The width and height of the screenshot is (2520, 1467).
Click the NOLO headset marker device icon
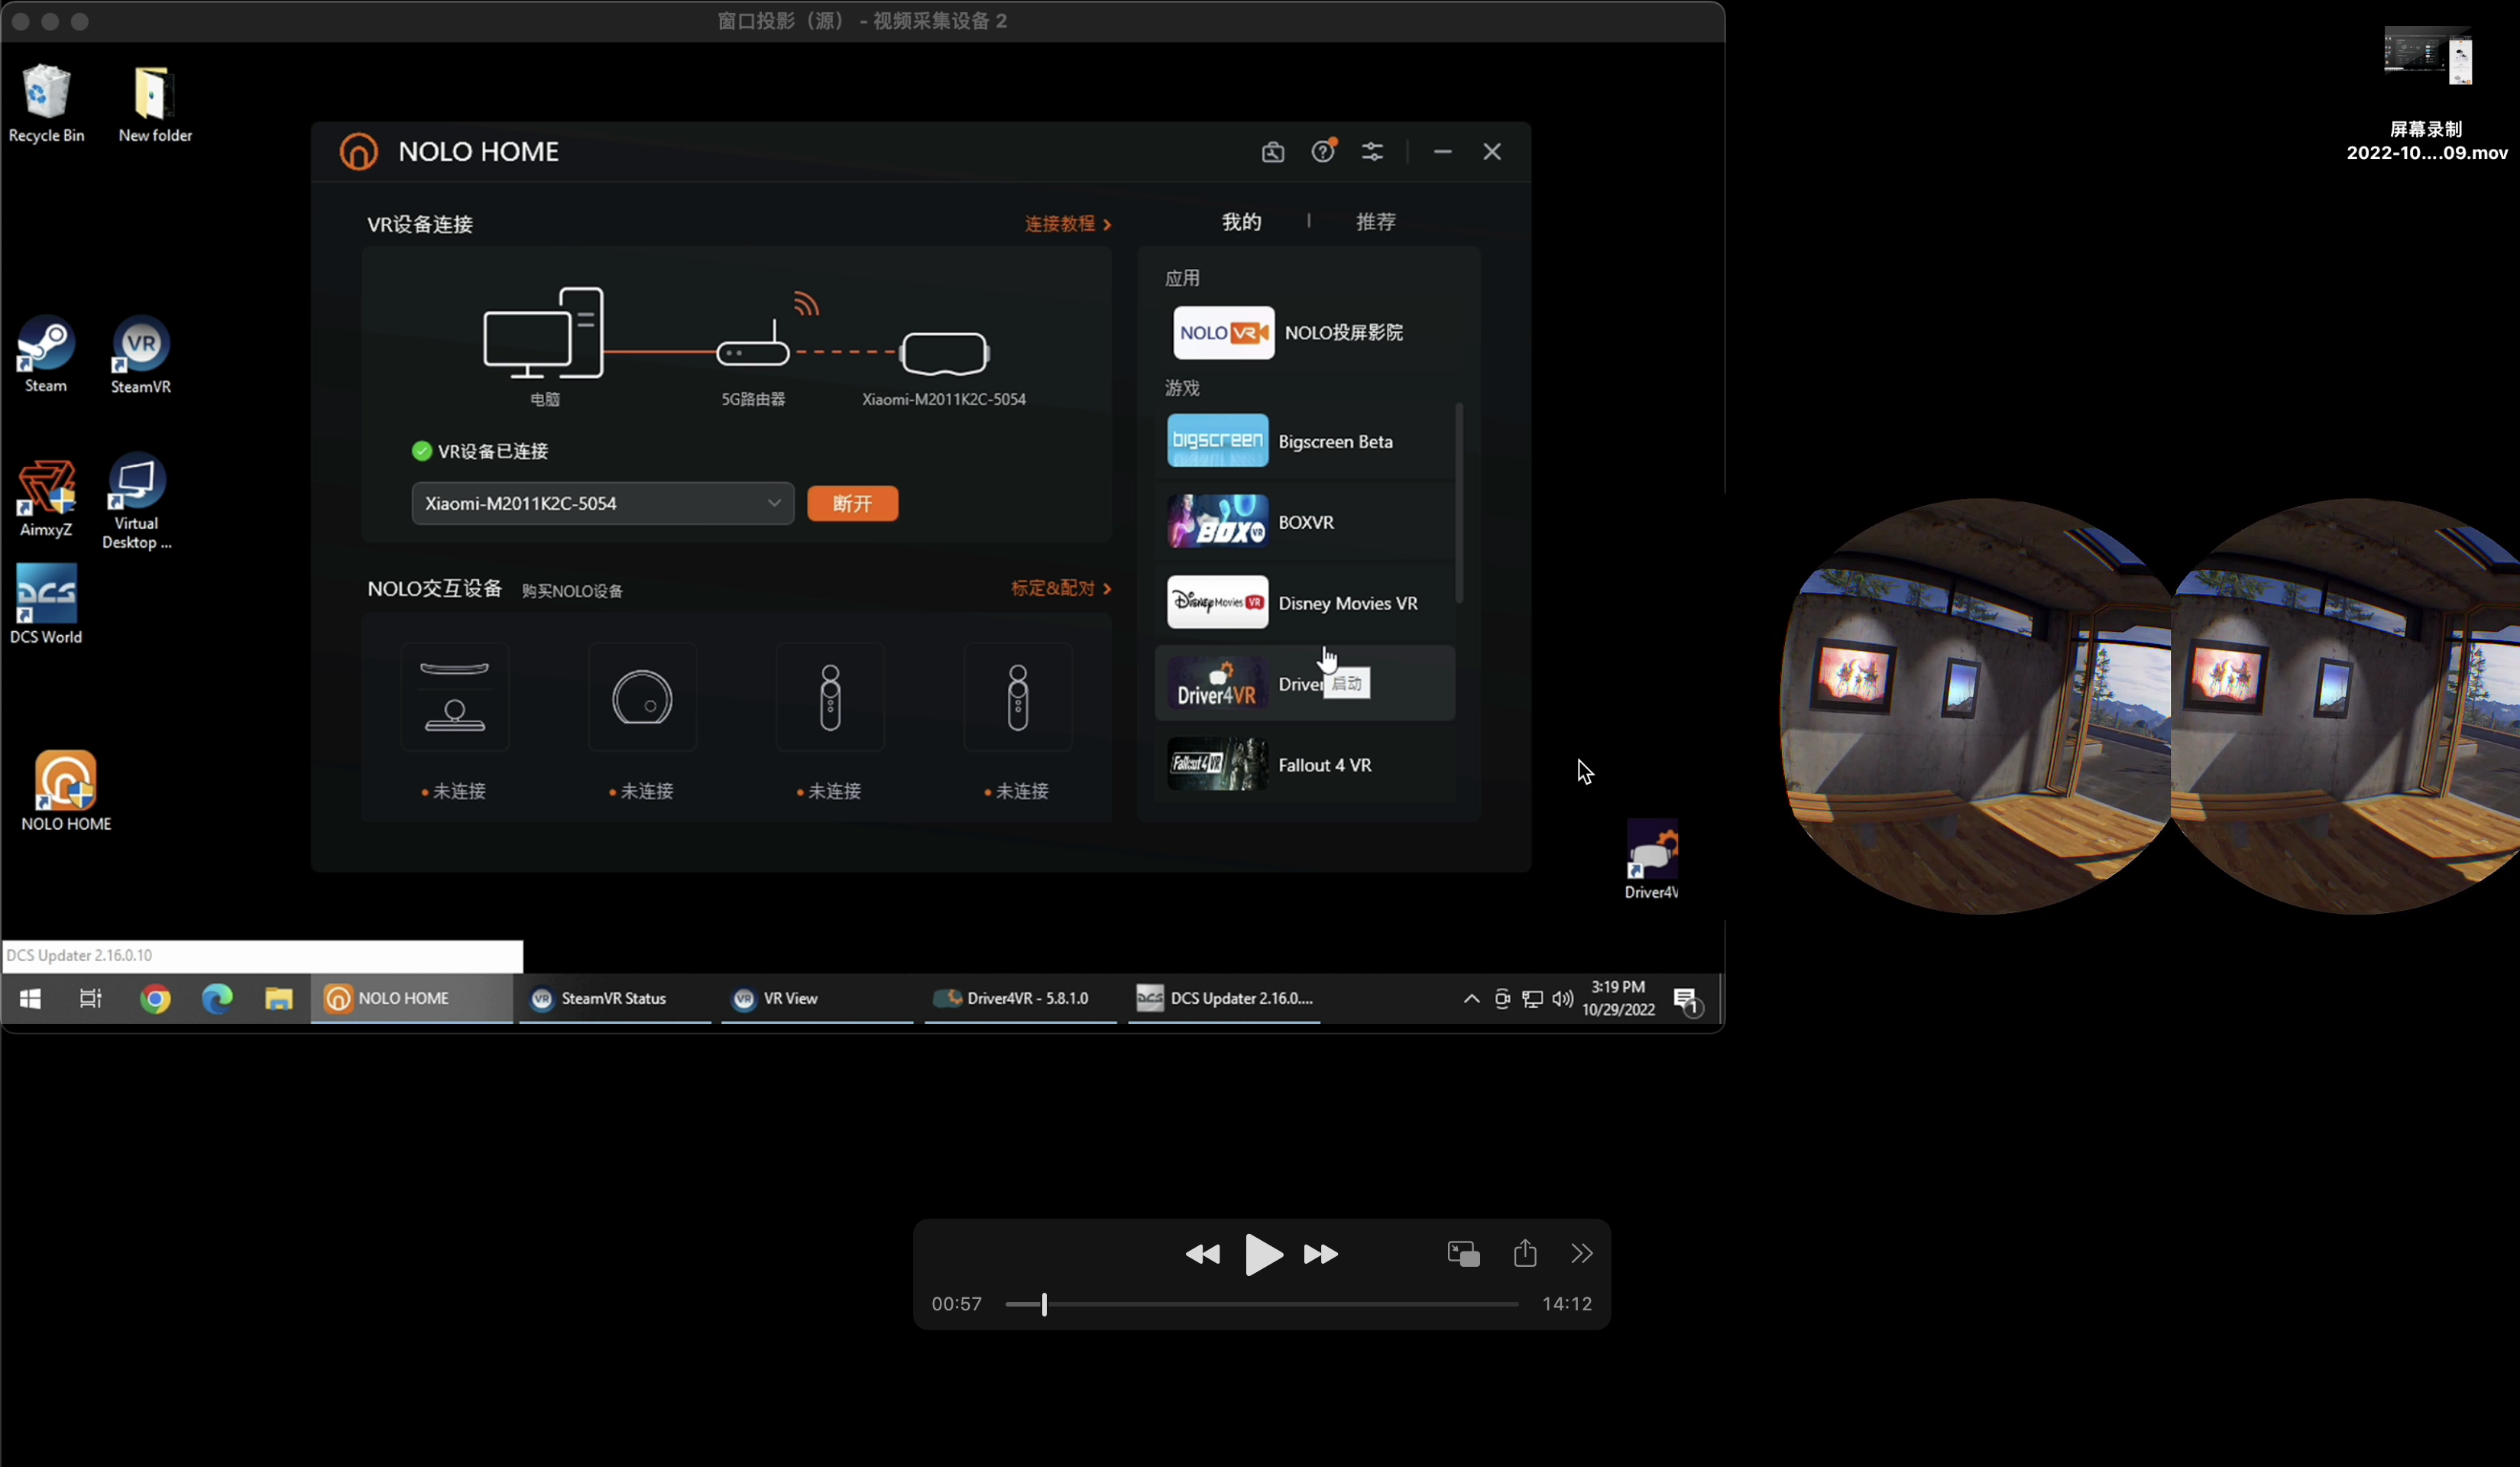tap(642, 697)
